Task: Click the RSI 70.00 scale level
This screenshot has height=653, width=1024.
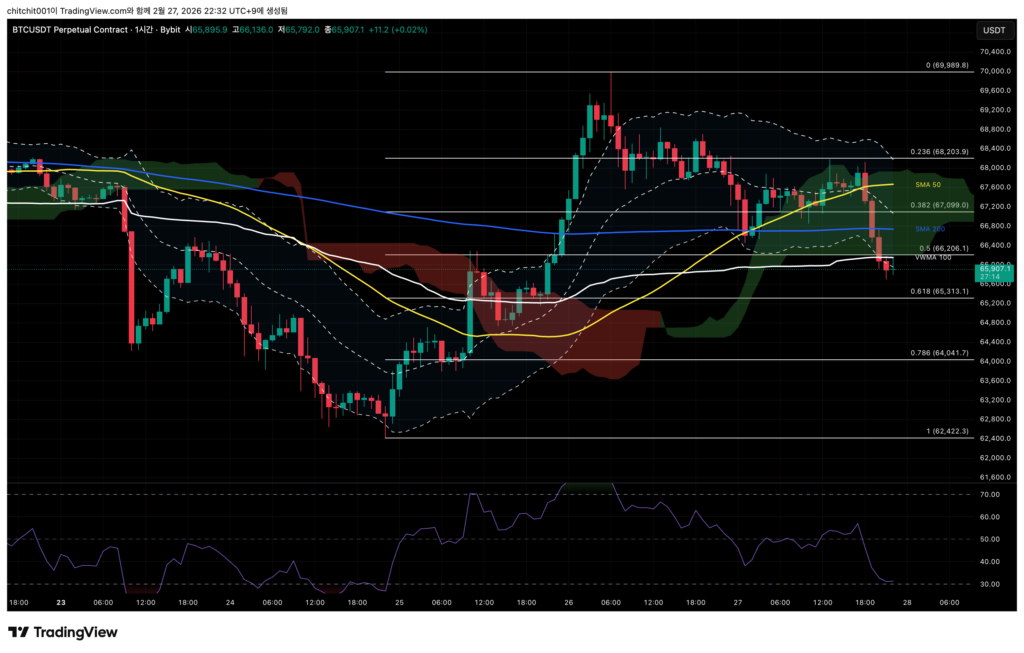Action: (x=991, y=494)
